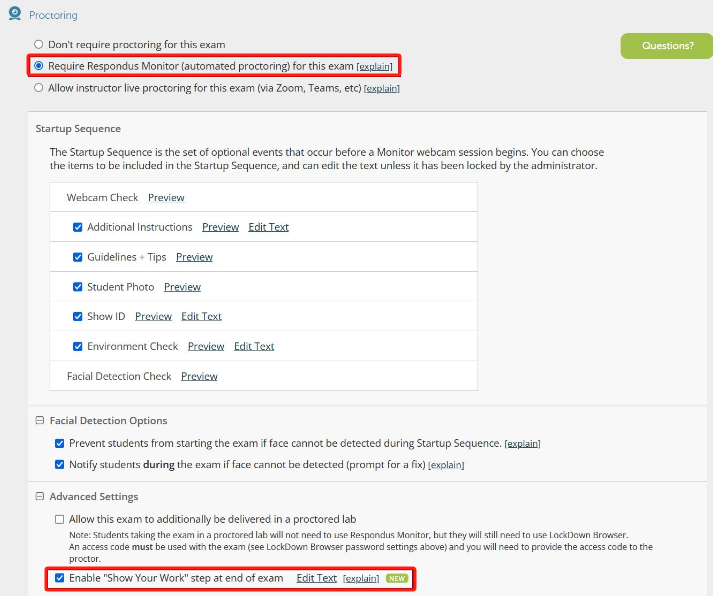Click explain link for Prevent students option
Image resolution: width=713 pixels, height=596 pixels.
click(522, 444)
